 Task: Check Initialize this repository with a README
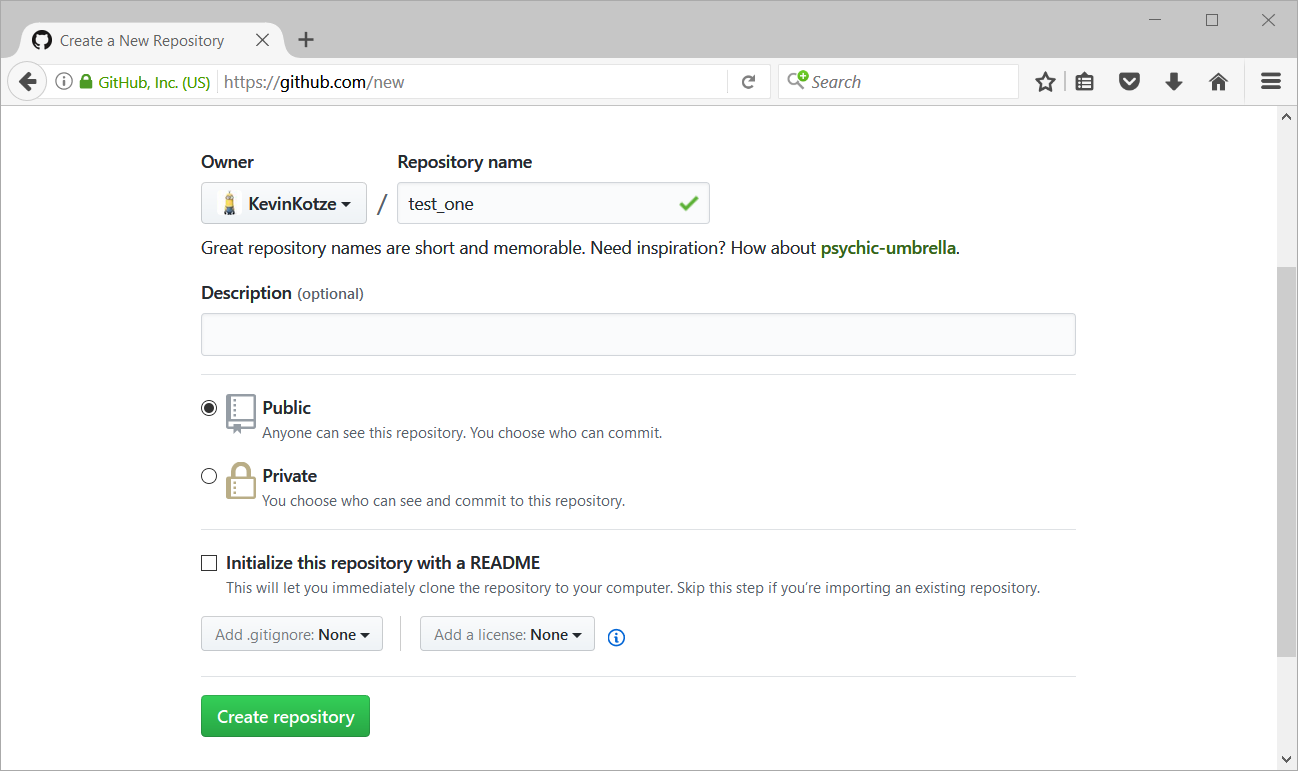(209, 563)
